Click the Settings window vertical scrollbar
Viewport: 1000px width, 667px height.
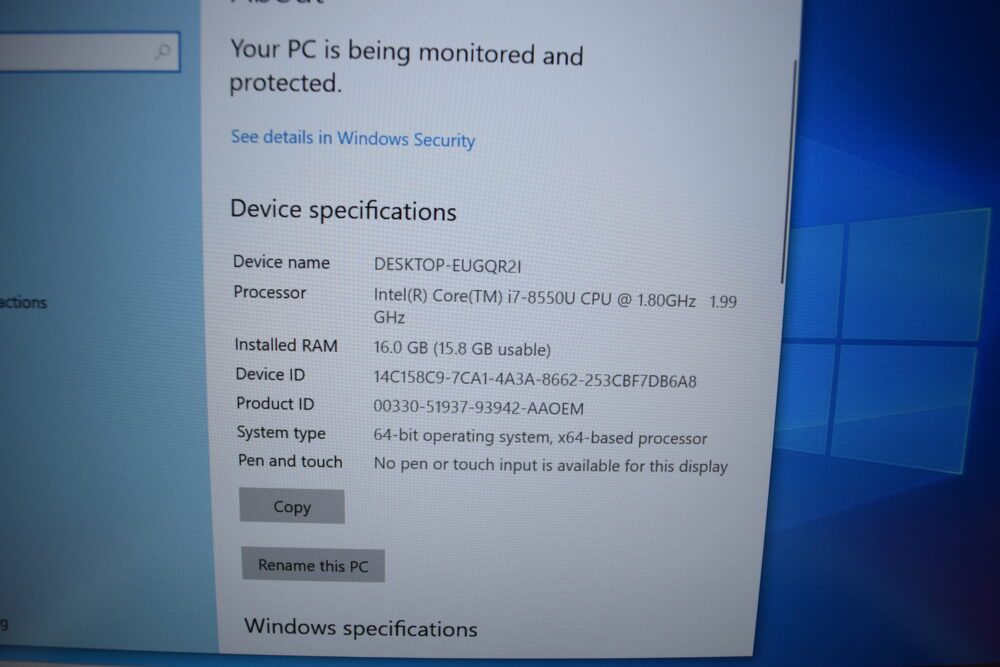click(x=788, y=172)
